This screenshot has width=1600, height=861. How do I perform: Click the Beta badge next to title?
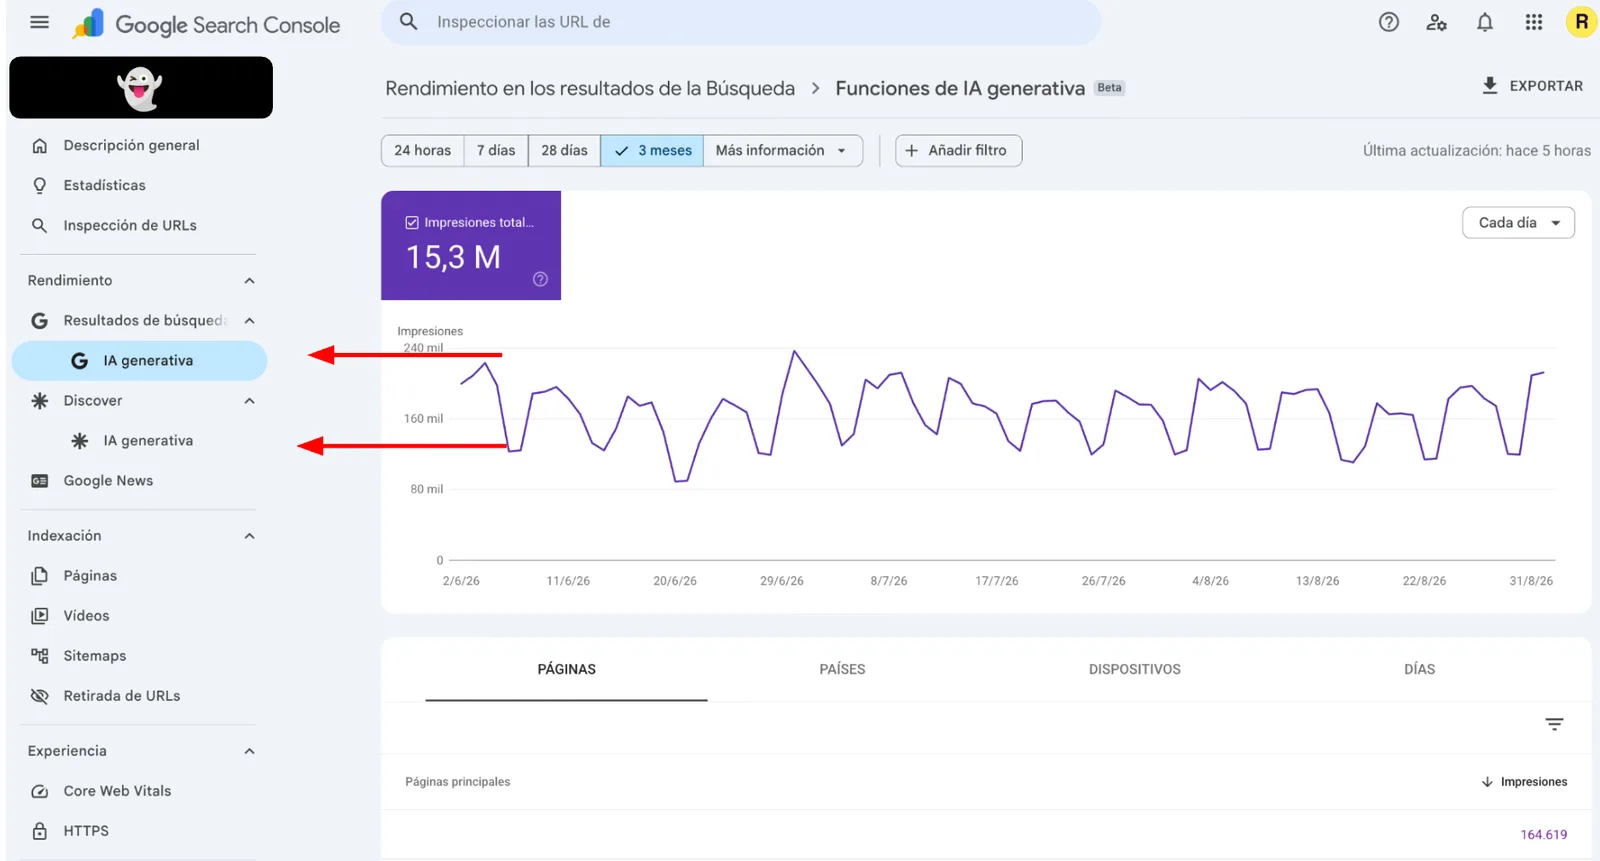click(x=1109, y=88)
